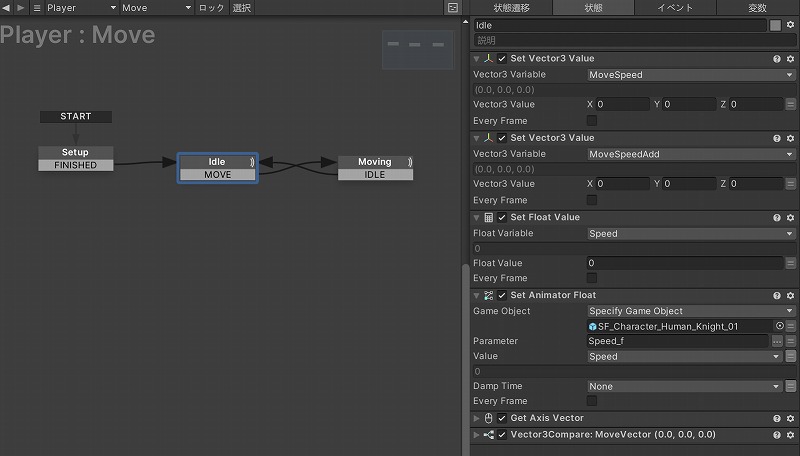The height and width of the screenshot is (456, 800).
Task: Click the ロック toolbar button
Action: click(x=211, y=8)
